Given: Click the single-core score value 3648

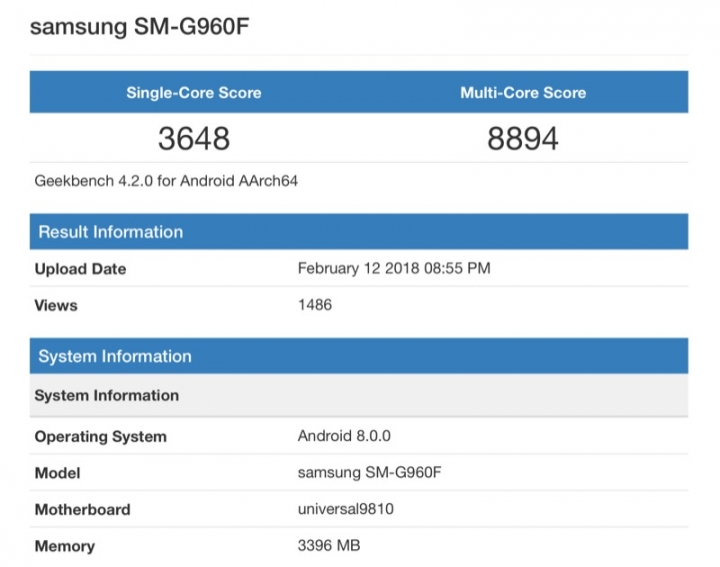Looking at the screenshot, I should coord(193,138).
